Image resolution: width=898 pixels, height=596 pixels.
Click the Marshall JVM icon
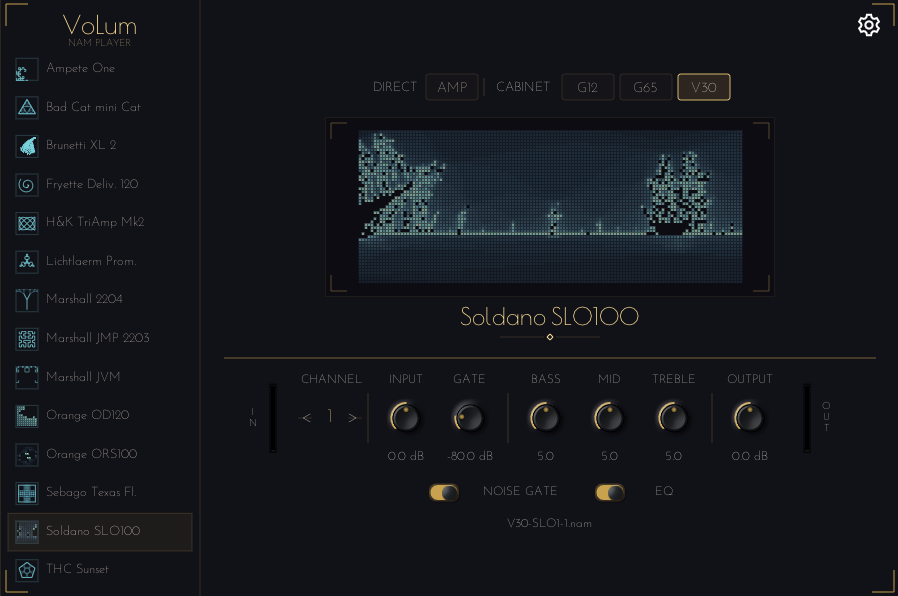[x=26, y=377]
